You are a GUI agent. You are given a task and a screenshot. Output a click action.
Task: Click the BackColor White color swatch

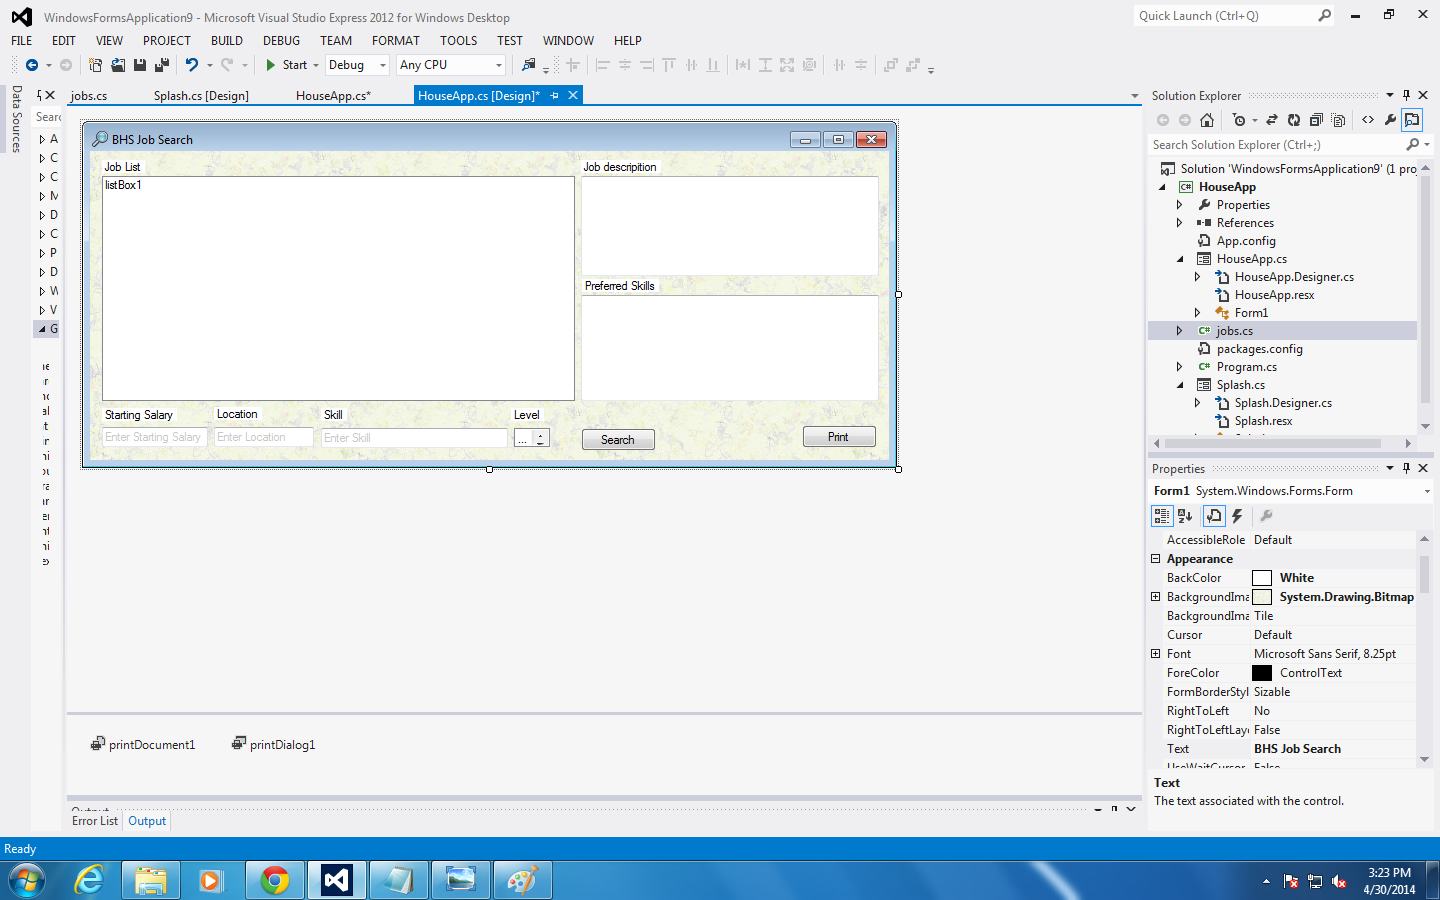1262,578
